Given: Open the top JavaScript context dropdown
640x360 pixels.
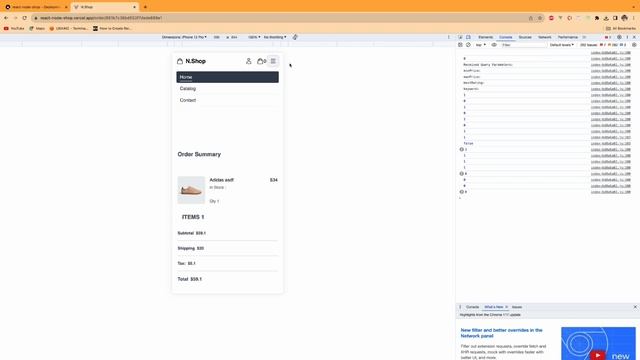Looking at the screenshot, I should 481,45.
